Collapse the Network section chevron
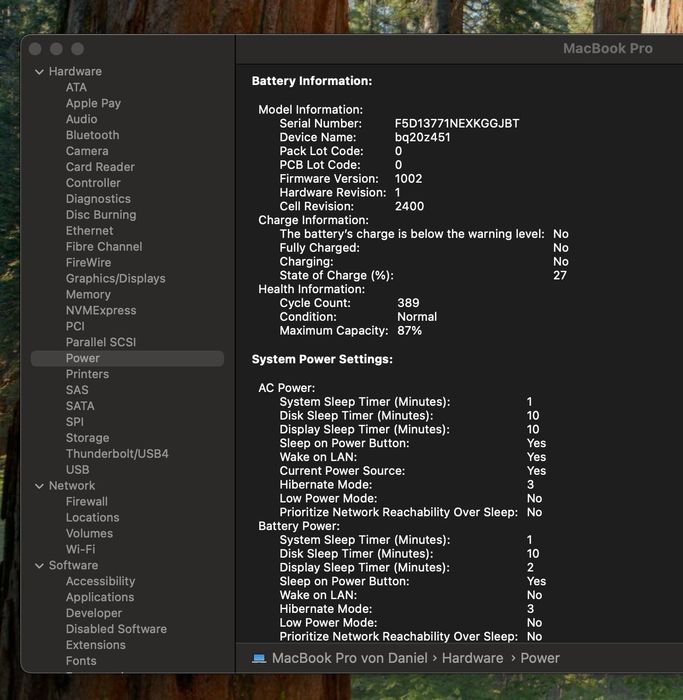Screen dimensions: 683x700 click(x=39, y=486)
